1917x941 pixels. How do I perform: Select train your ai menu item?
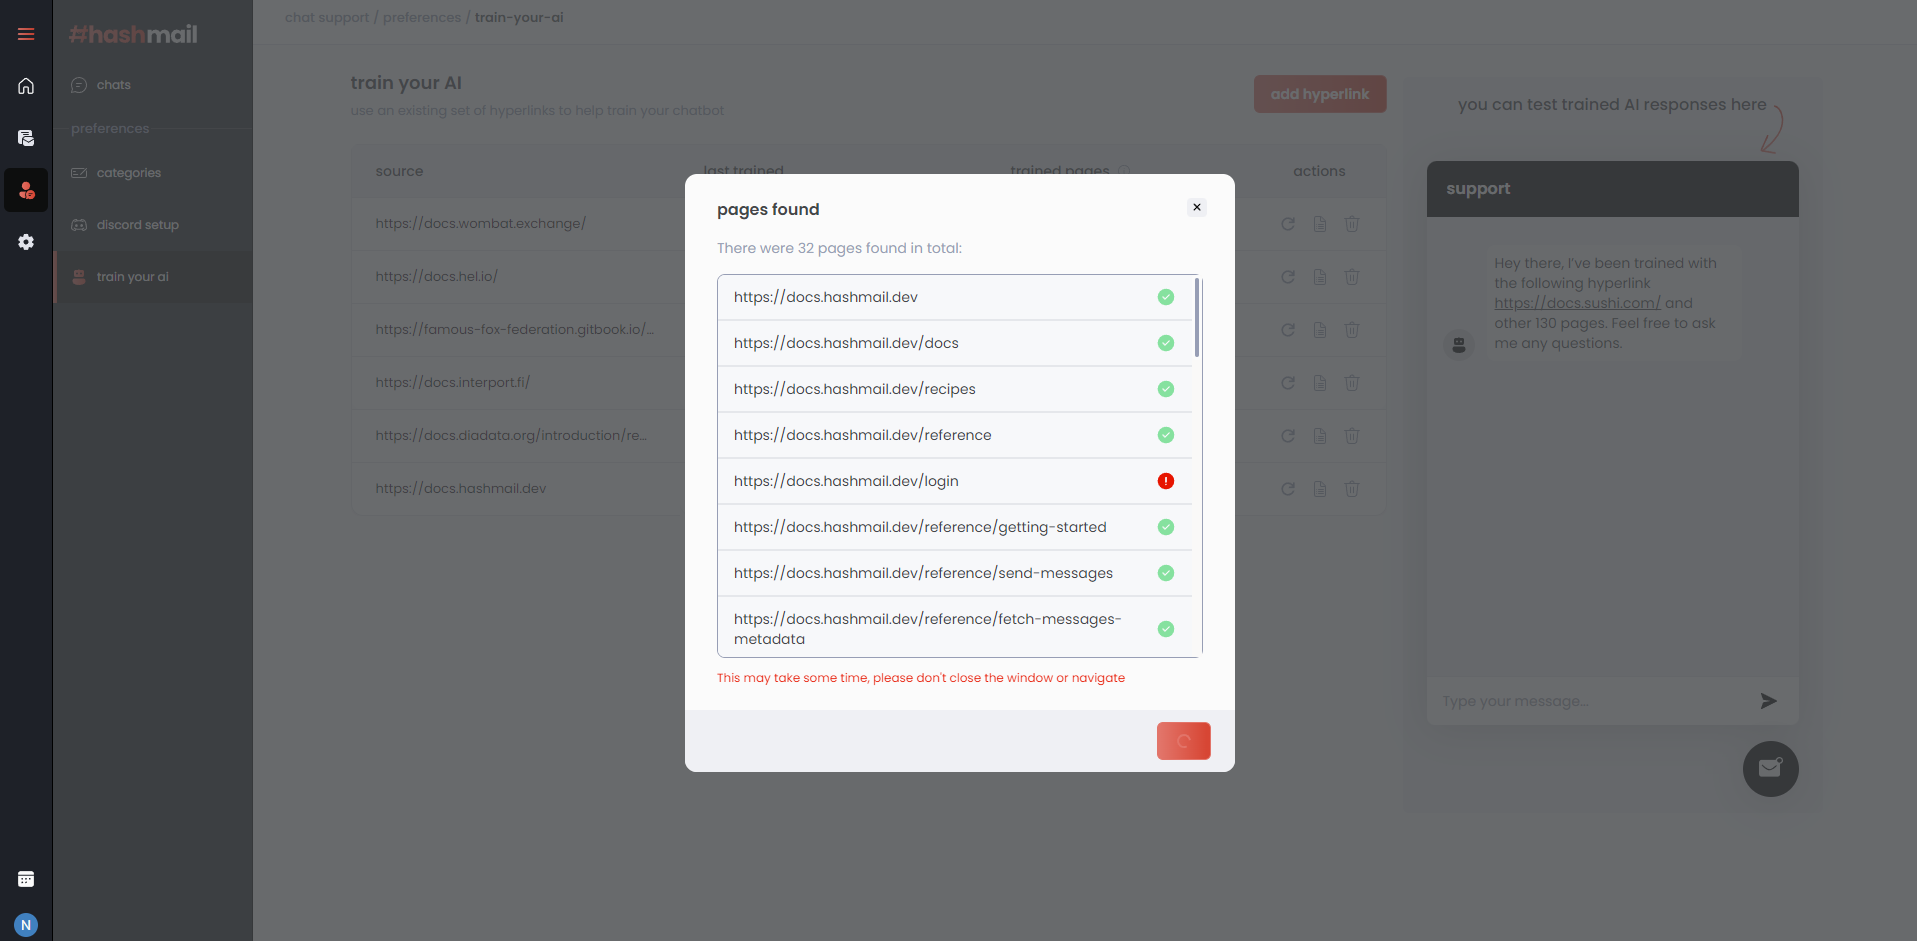153,277
